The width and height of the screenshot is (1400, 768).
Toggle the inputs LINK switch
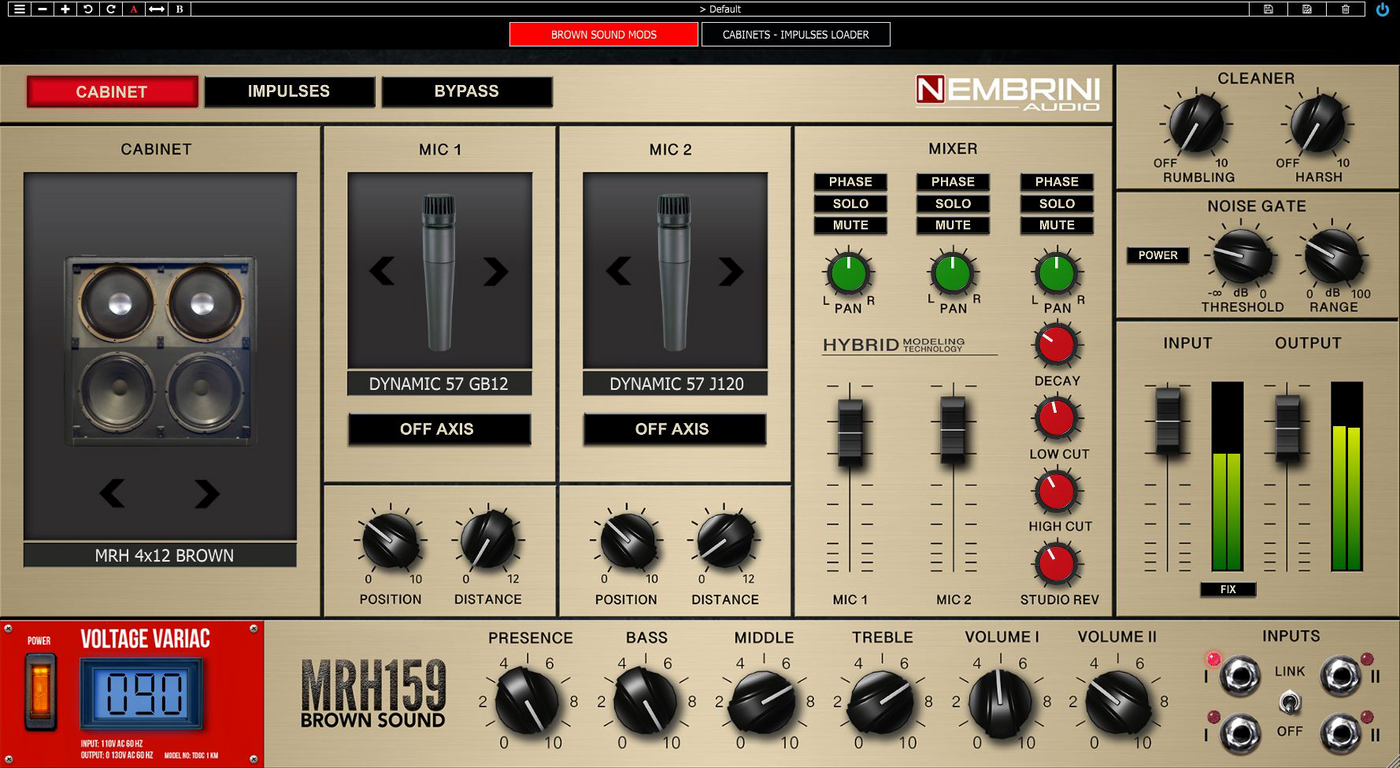click(x=1289, y=703)
